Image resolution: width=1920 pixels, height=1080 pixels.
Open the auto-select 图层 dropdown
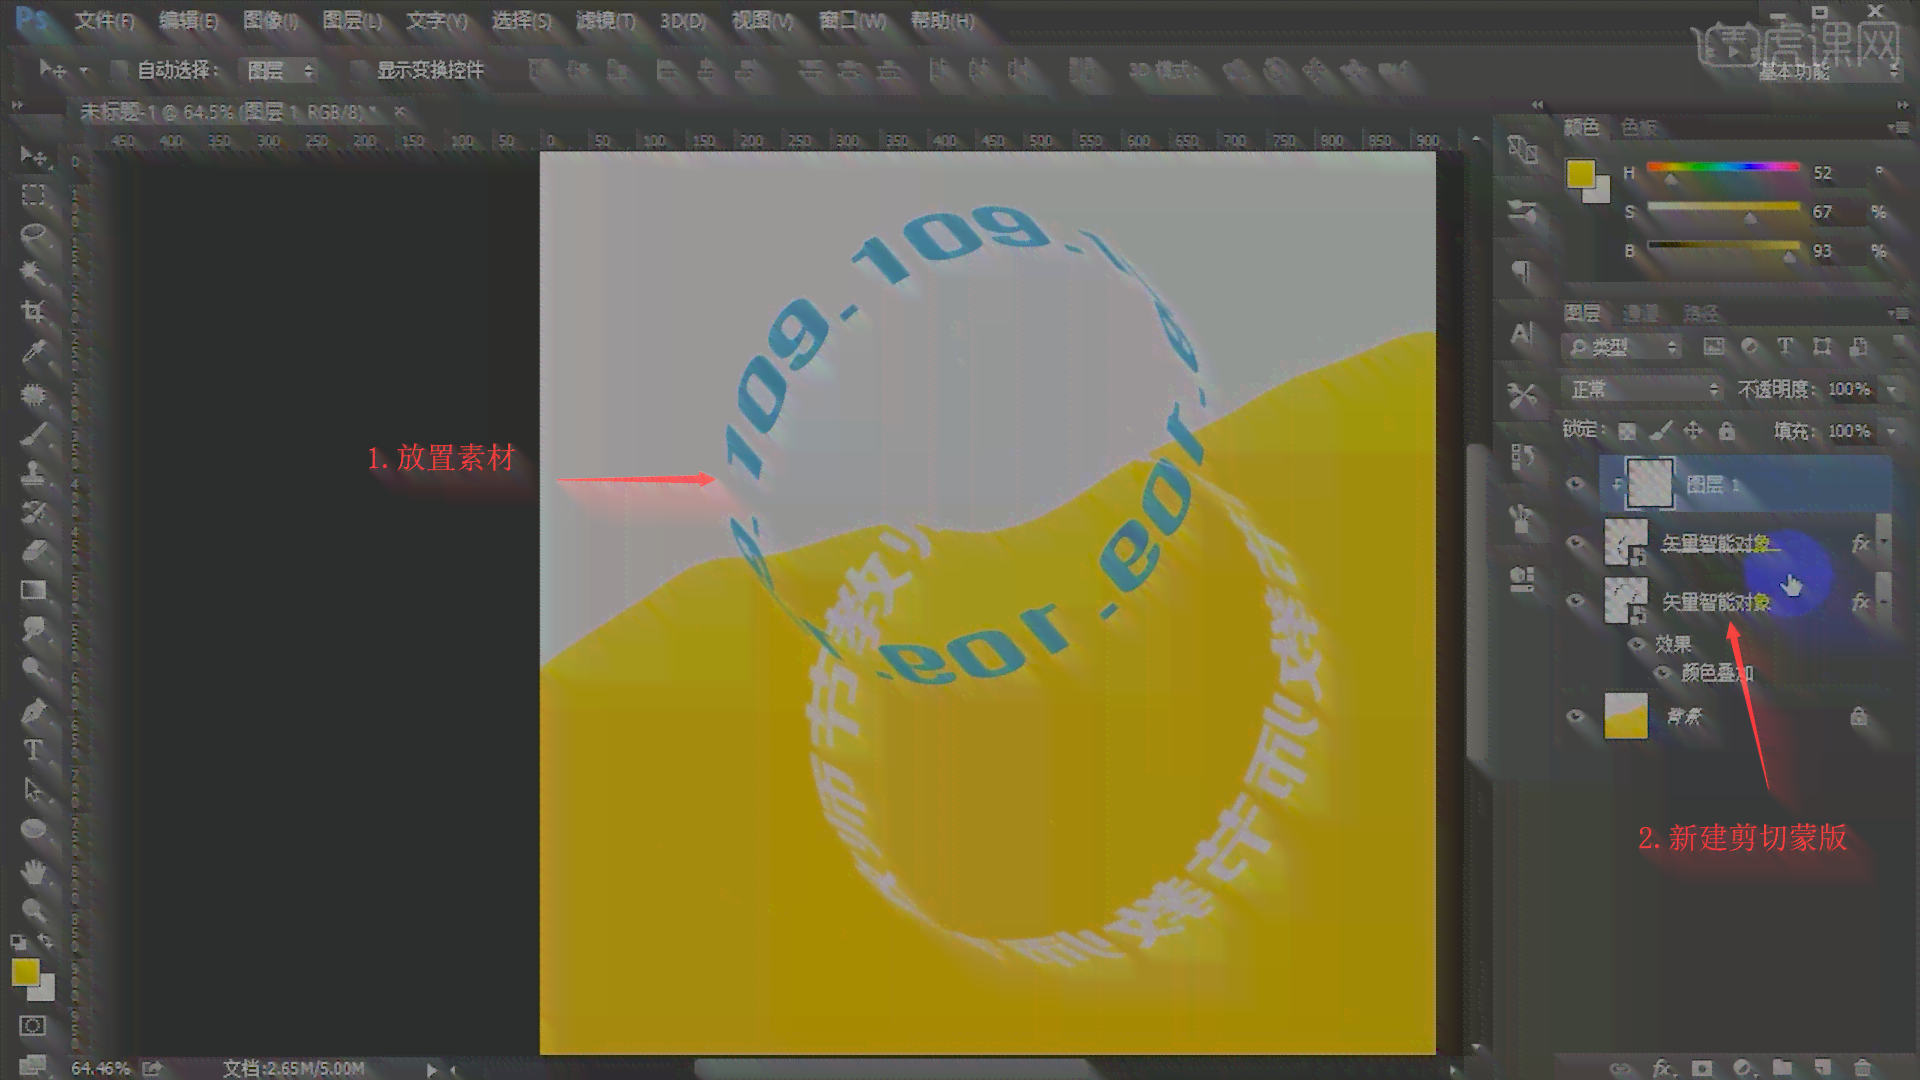coord(279,70)
